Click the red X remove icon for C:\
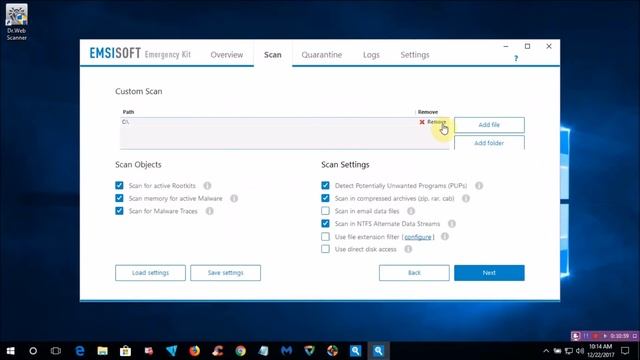640x360 pixels. pos(422,122)
